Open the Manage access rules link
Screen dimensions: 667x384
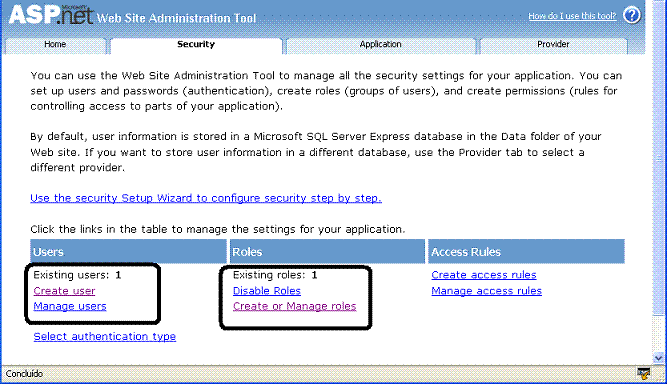pos(487,291)
